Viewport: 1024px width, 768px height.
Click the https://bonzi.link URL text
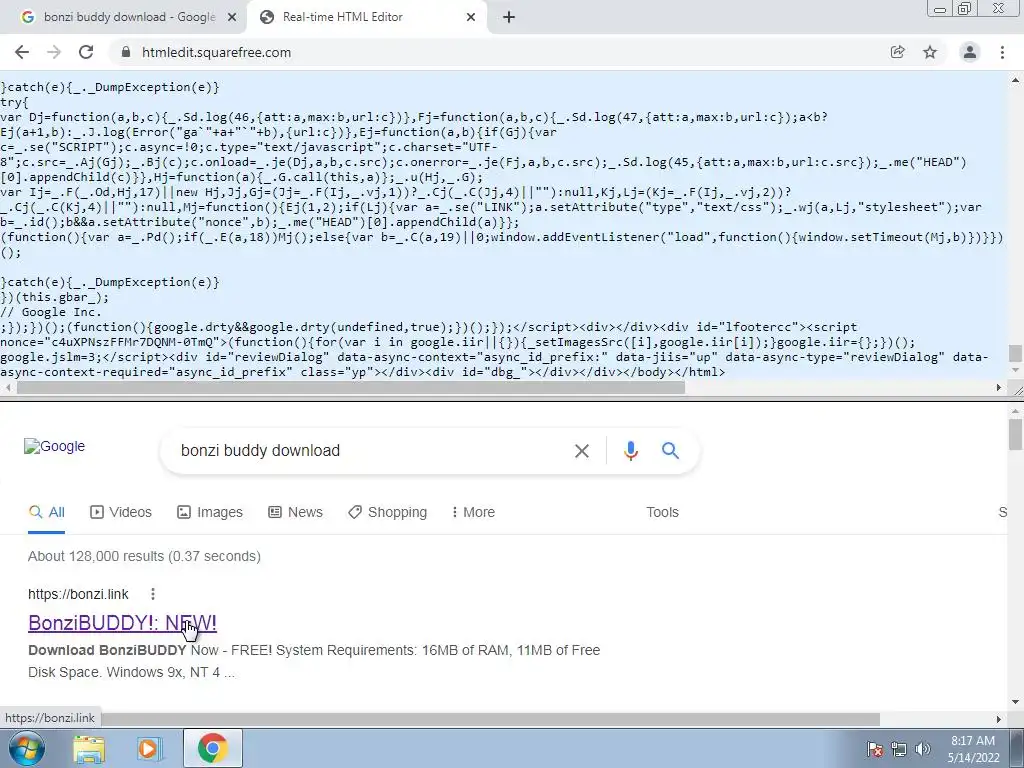point(78,594)
